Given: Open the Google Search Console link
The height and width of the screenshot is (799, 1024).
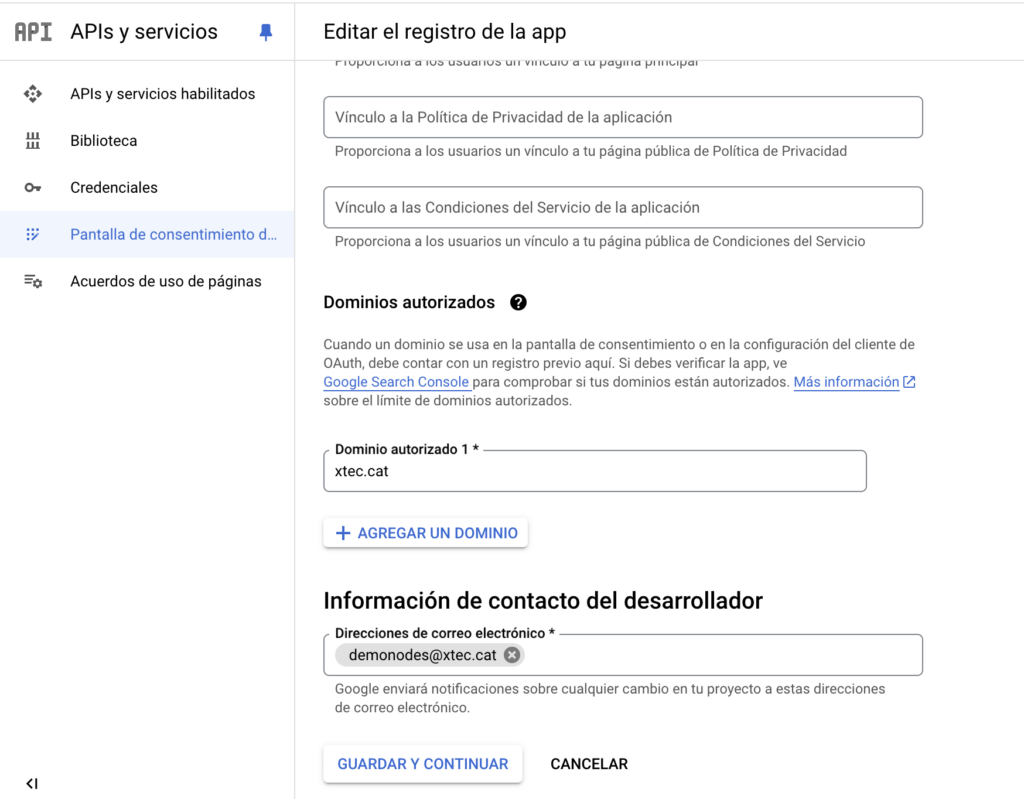Looking at the screenshot, I should [396, 382].
